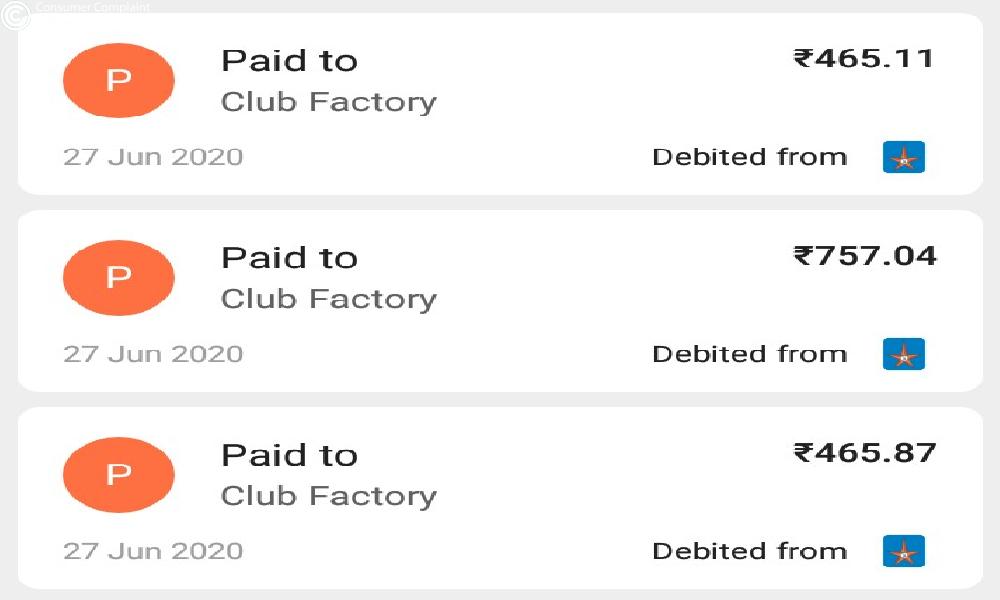Viewport: 1000px width, 600px height.
Task: Click the '27 Jun 2020' date of ₹465.11 payment
Action: pyautogui.click(x=153, y=157)
